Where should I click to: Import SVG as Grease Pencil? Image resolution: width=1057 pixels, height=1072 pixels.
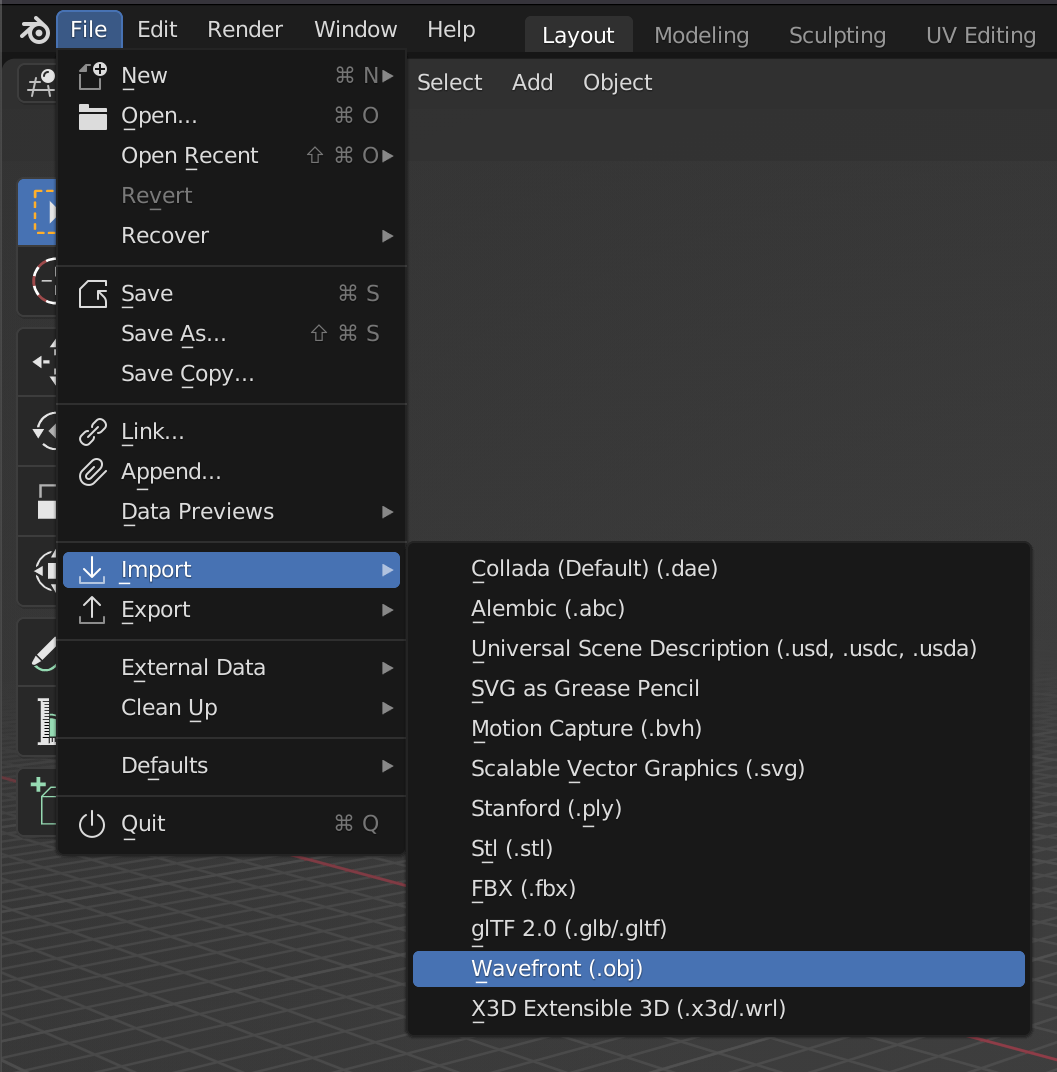tap(719, 688)
